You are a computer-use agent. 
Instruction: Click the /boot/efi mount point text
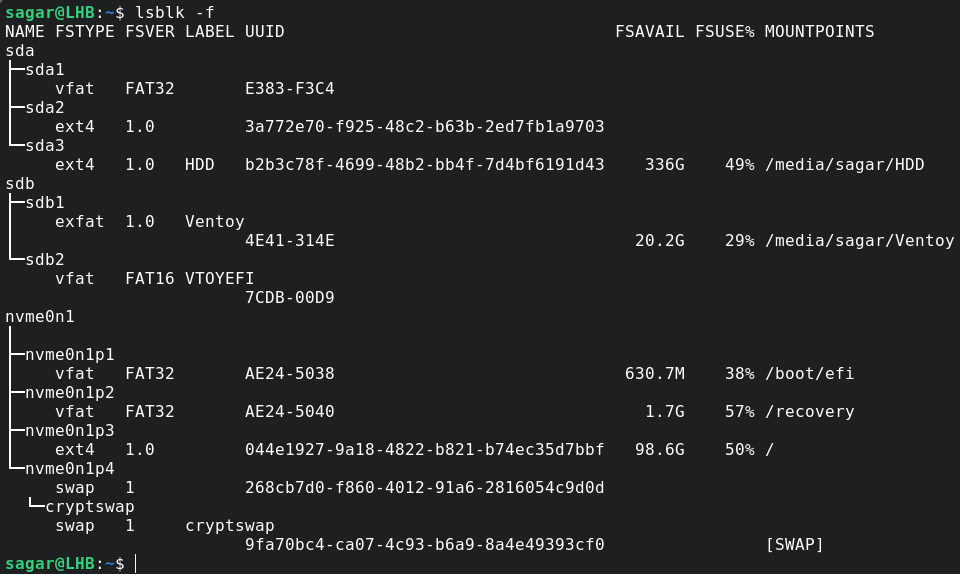809,374
